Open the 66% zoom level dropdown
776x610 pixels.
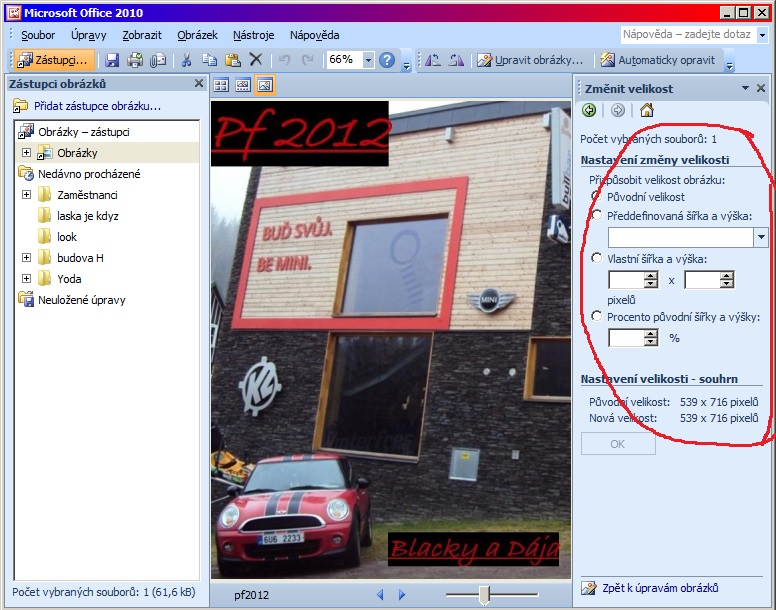[368, 60]
